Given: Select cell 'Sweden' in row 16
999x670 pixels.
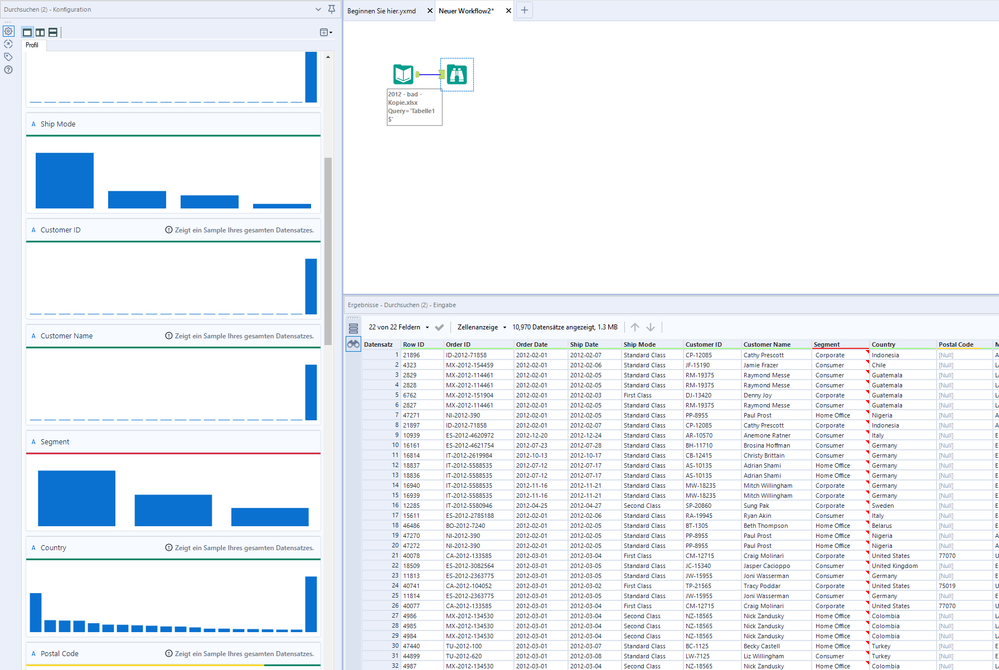Looking at the screenshot, I should (x=902, y=506).
